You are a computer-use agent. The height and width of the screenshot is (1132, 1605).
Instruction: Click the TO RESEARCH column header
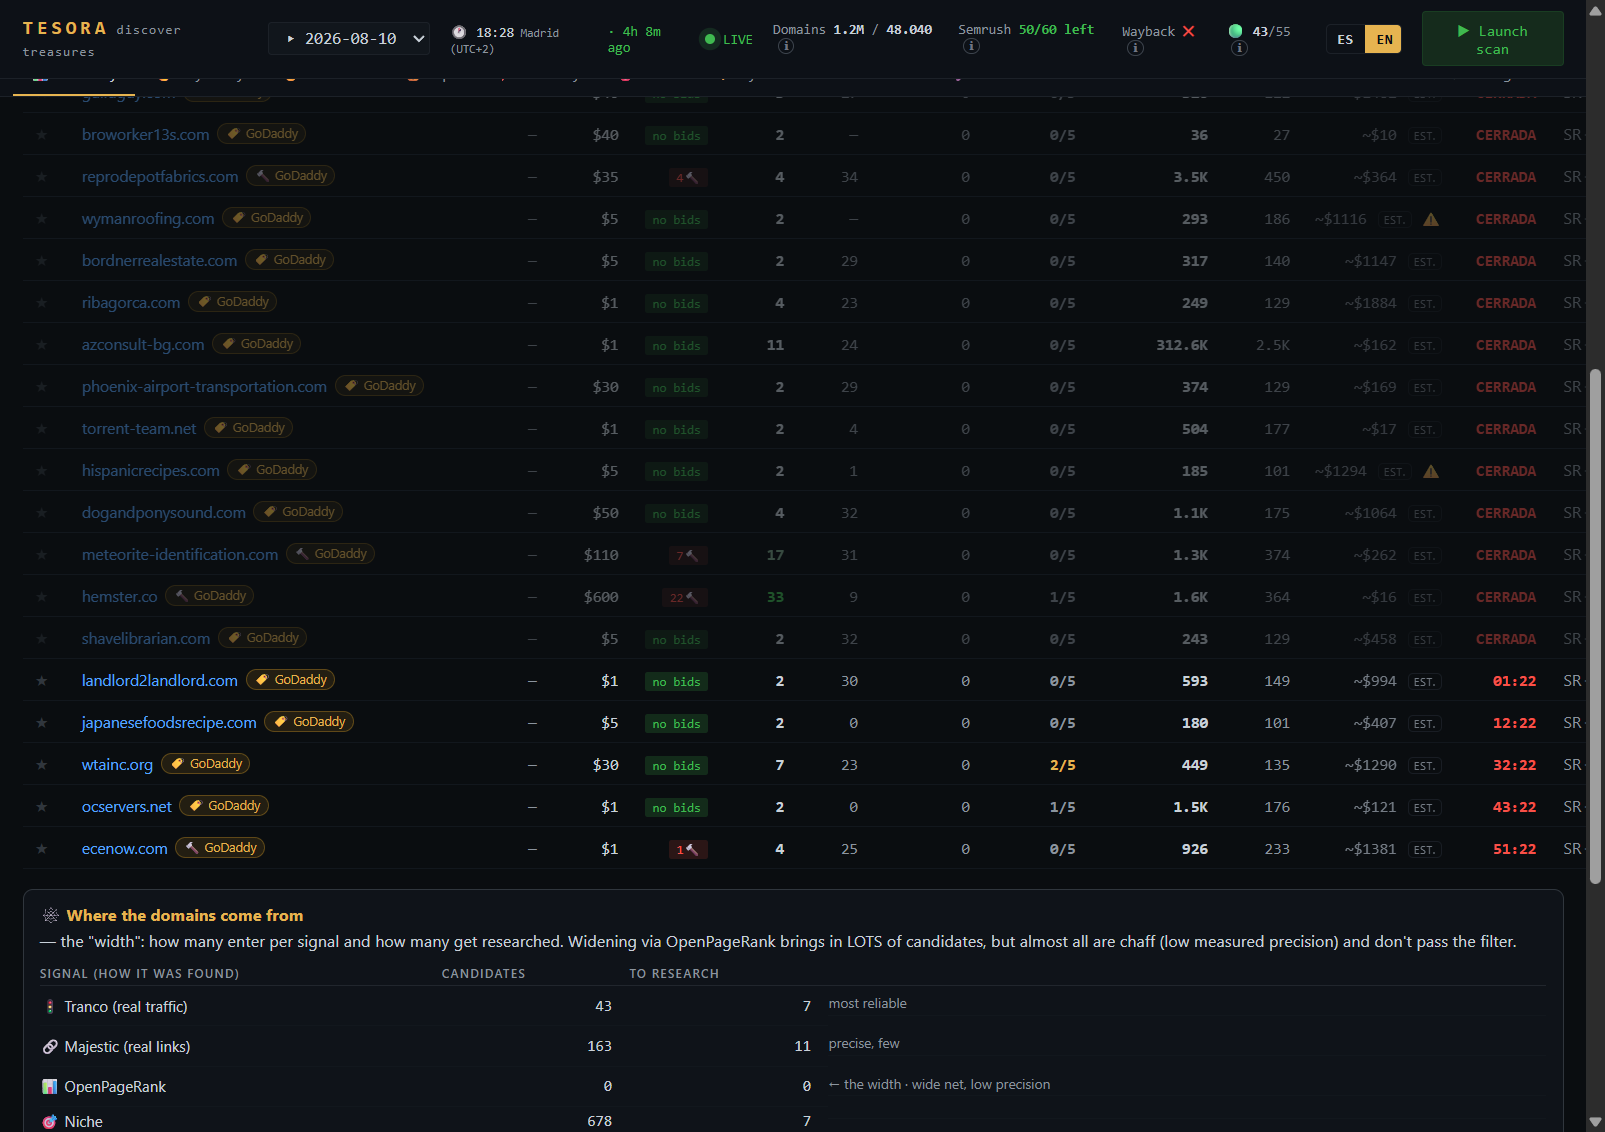coord(674,973)
